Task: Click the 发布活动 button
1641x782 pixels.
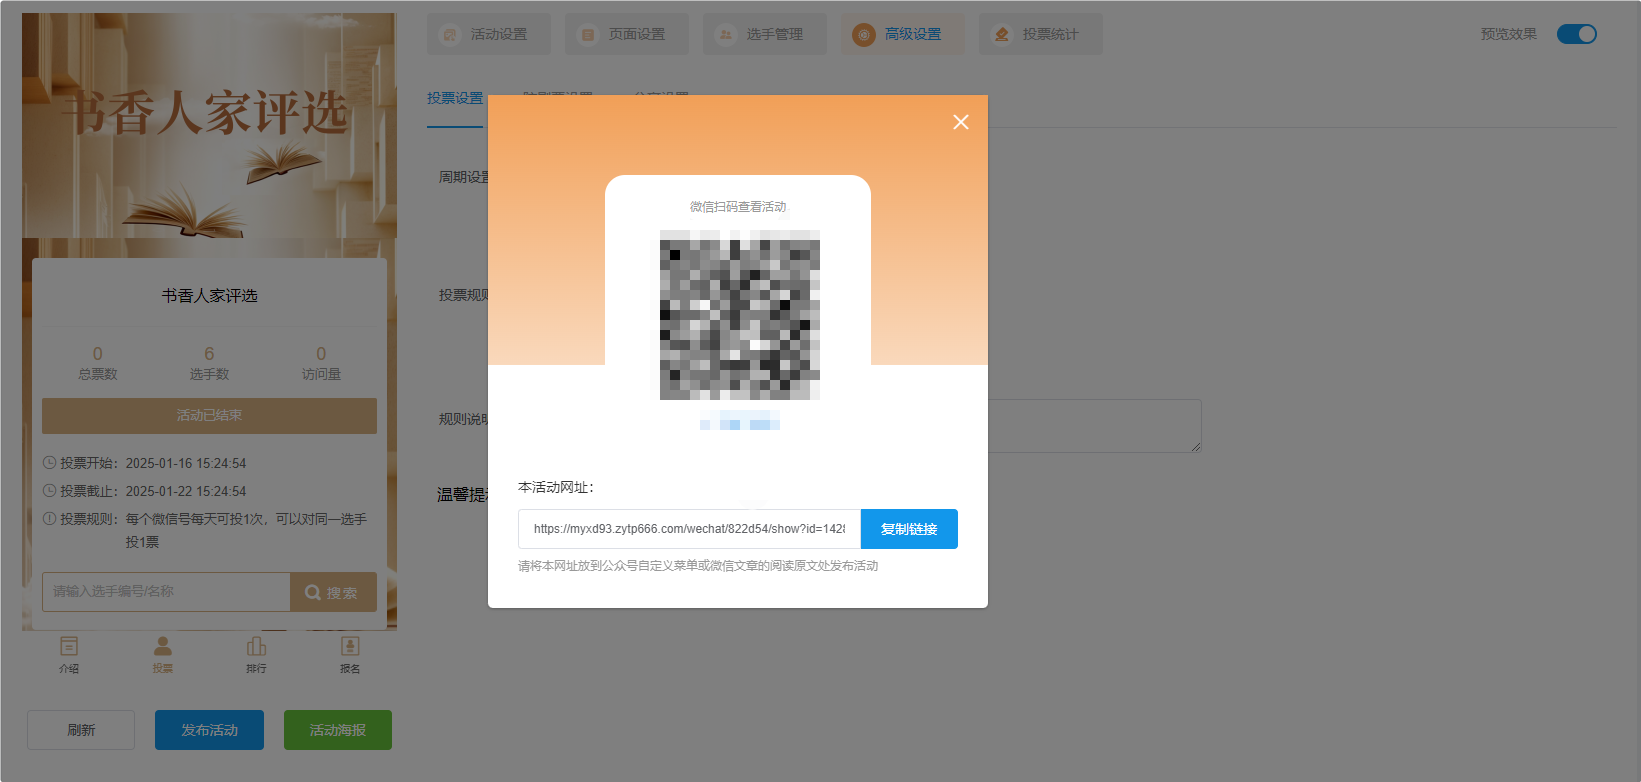Action: 209,730
